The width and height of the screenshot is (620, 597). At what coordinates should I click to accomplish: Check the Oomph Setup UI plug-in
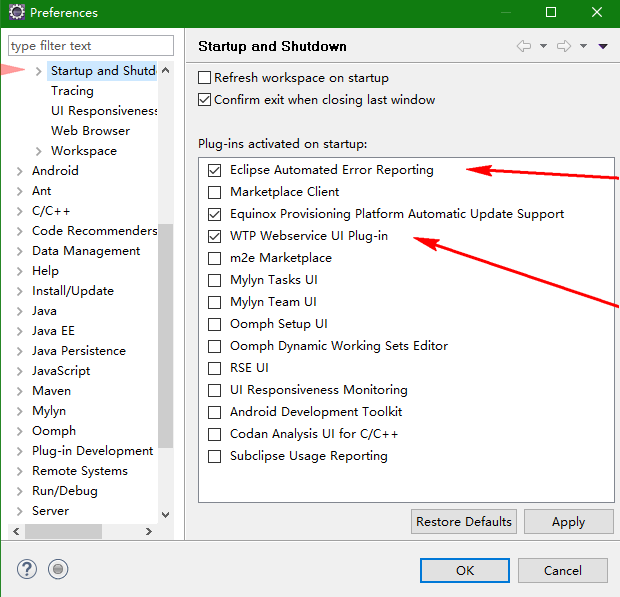[214, 324]
